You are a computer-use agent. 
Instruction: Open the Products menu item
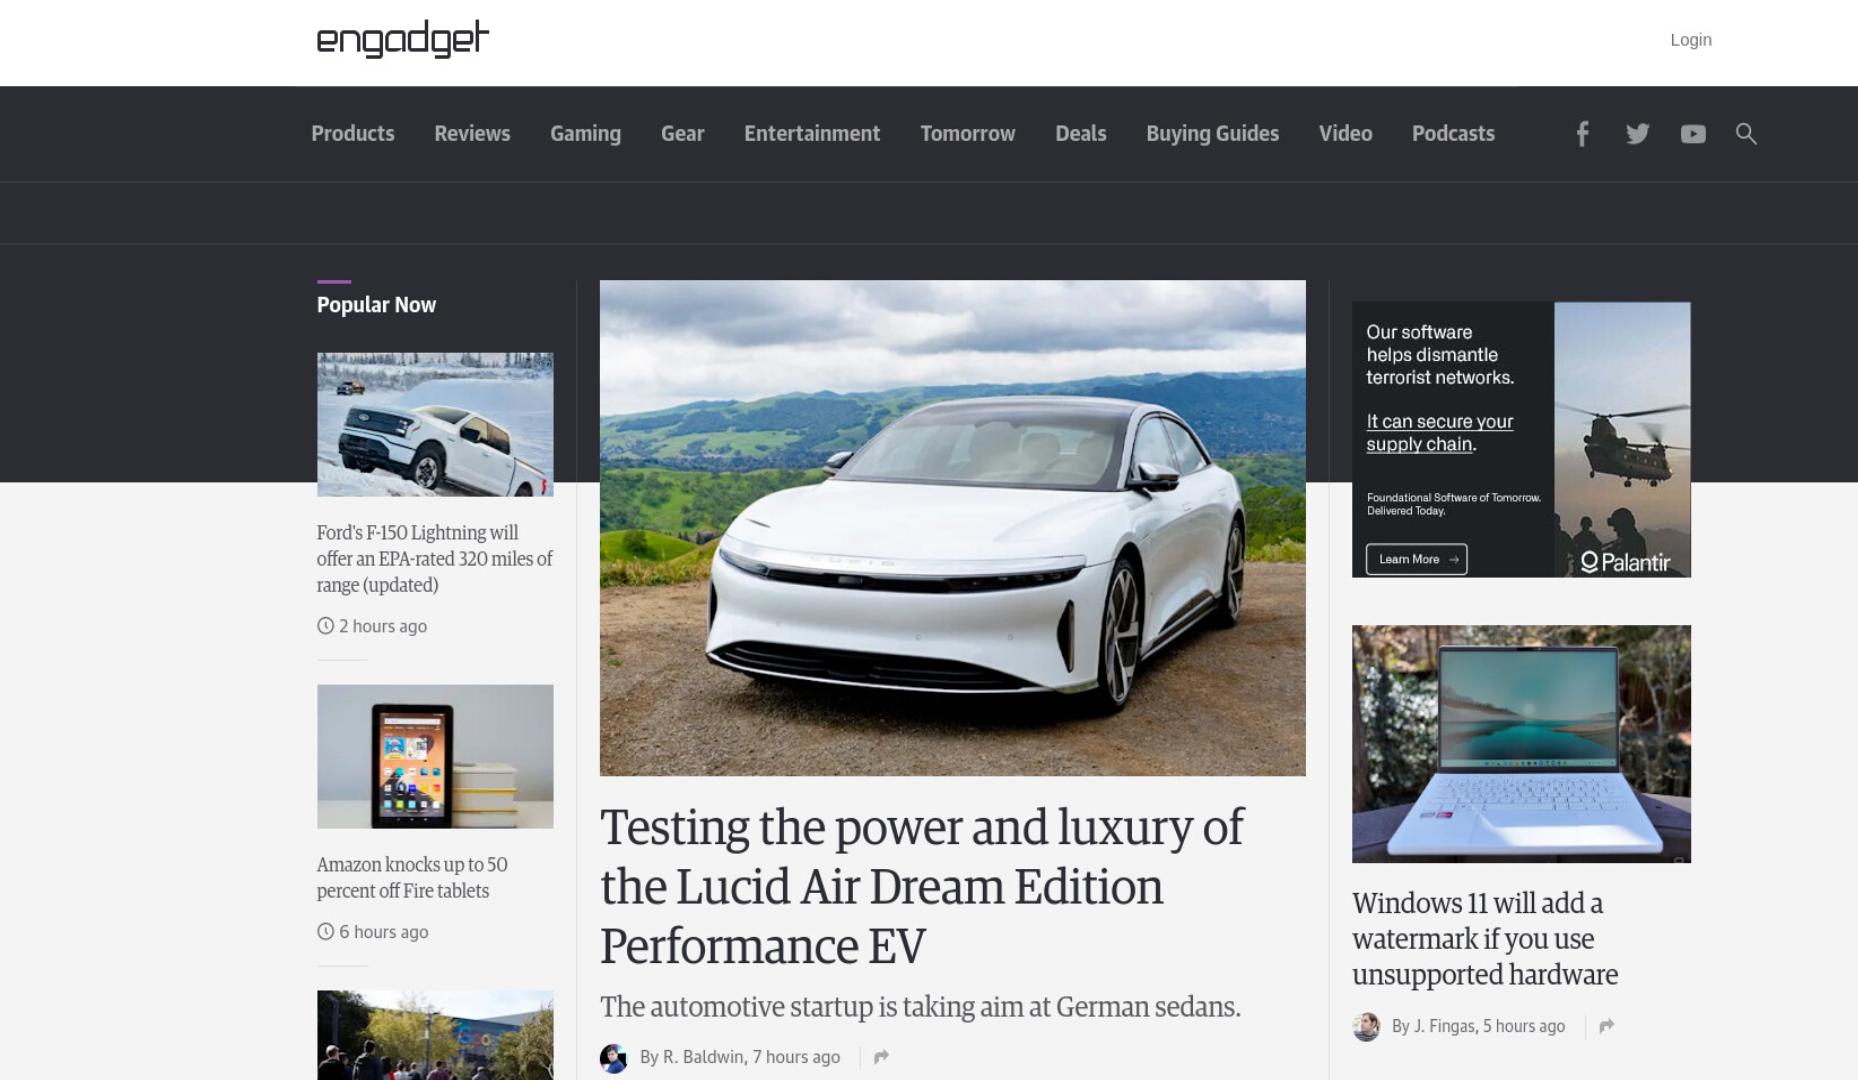[353, 134]
